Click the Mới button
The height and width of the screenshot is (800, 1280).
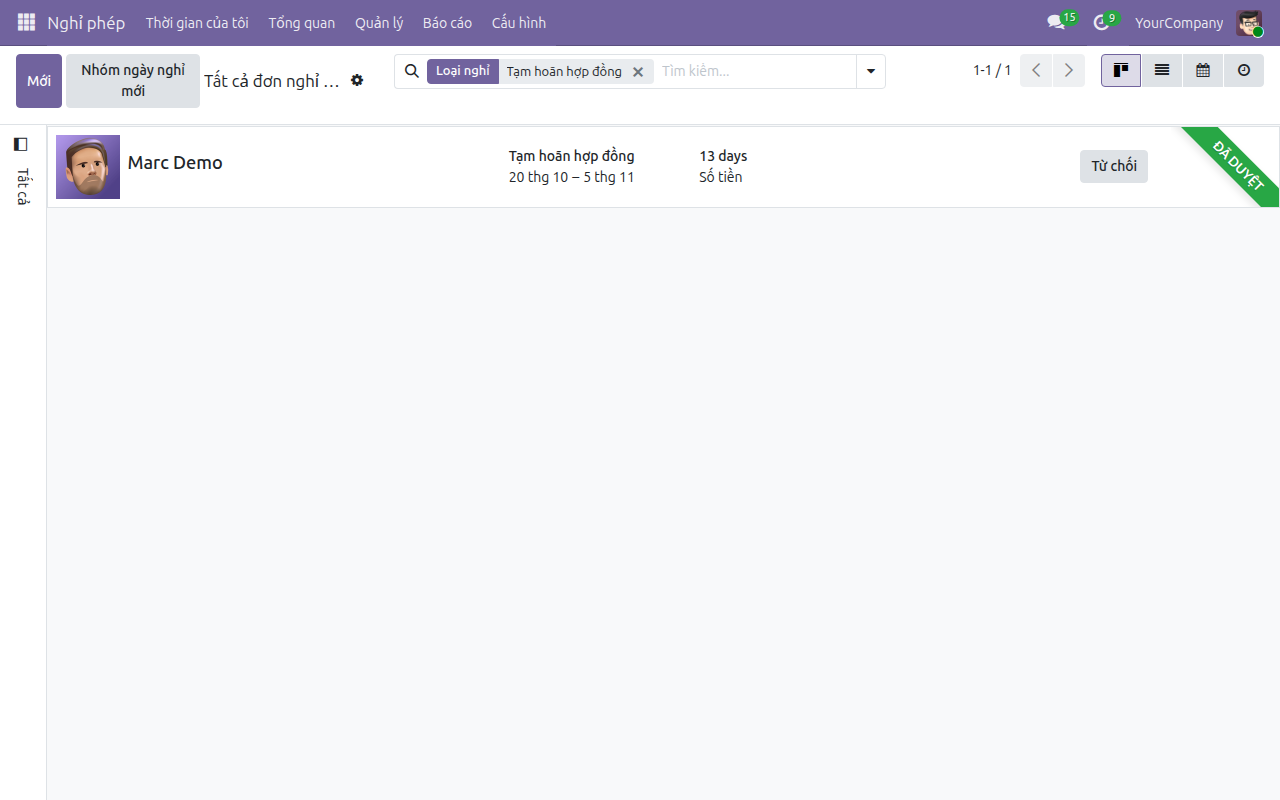[39, 81]
